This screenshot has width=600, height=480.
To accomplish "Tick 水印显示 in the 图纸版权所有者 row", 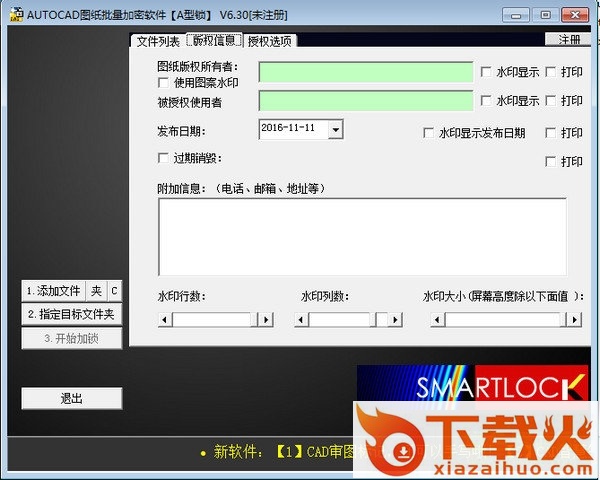I will [486, 72].
